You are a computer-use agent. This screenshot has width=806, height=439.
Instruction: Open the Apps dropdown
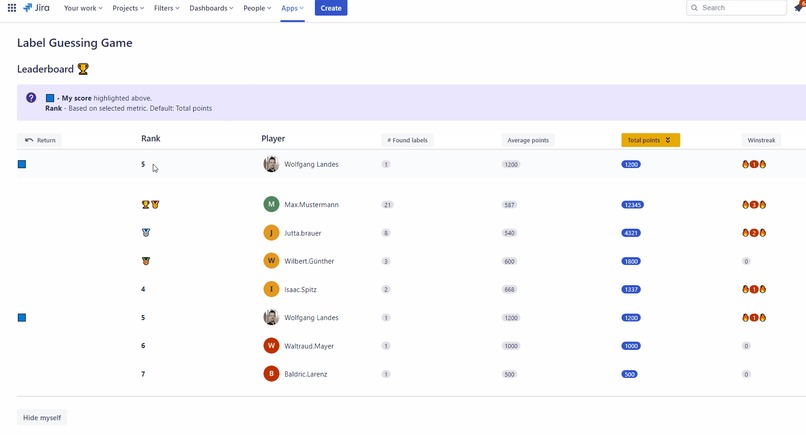click(292, 8)
